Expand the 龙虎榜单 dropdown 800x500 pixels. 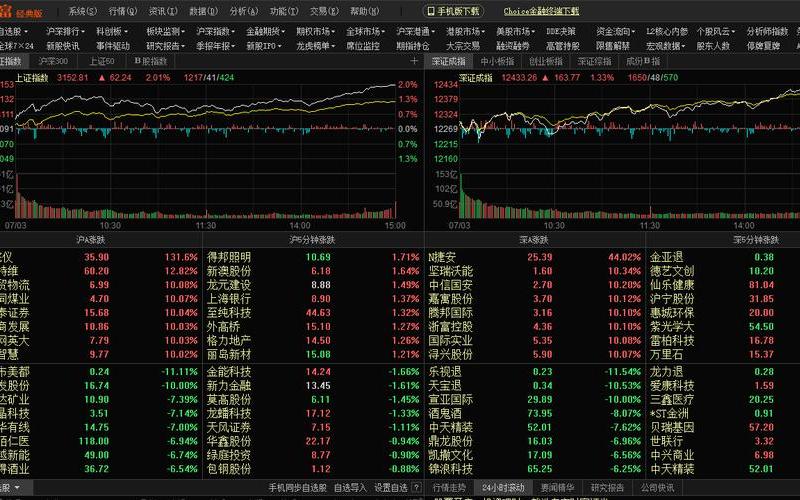pyautogui.click(x=315, y=46)
